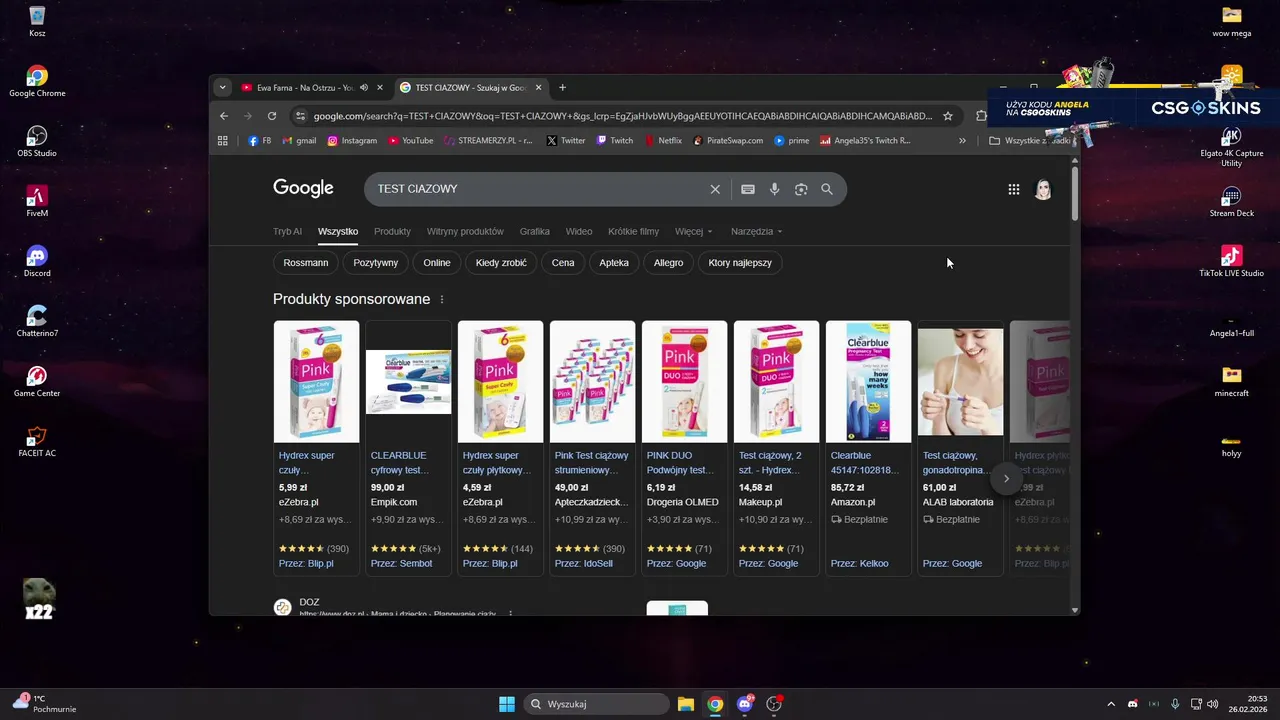Open Discord from the taskbar
Viewport: 1280px width, 720px height.
tap(745, 704)
